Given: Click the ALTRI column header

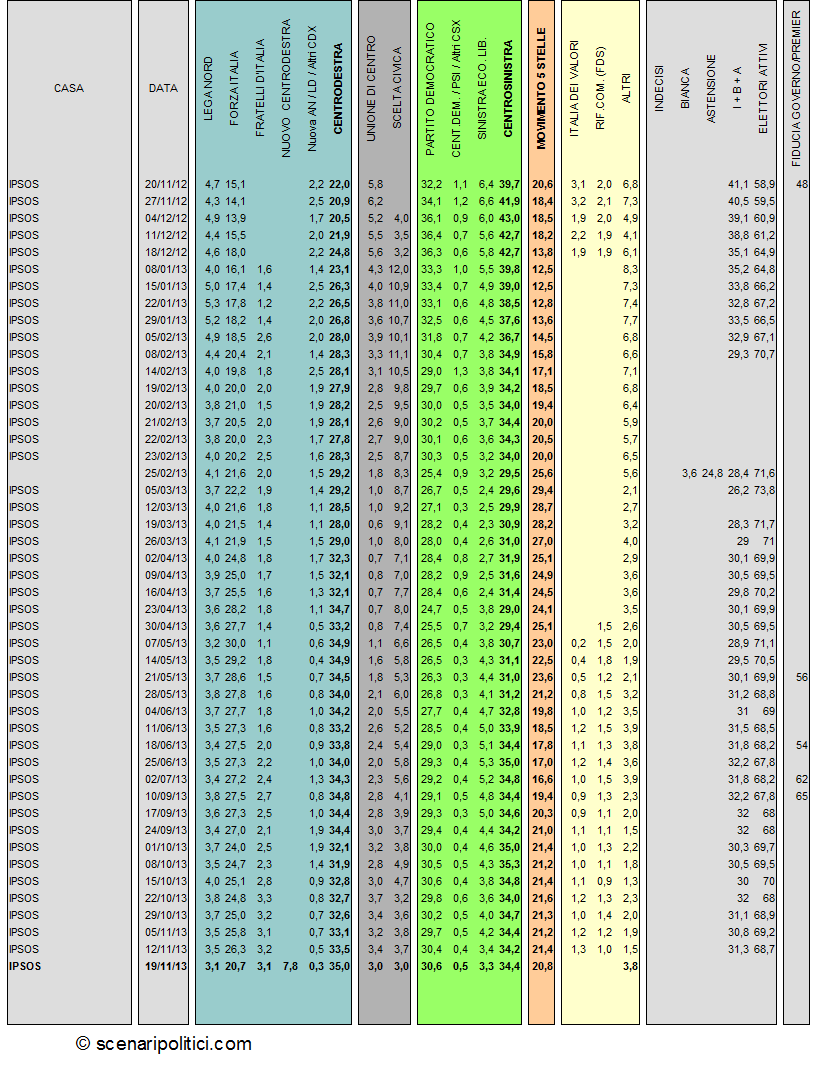Looking at the screenshot, I should pos(627,88).
